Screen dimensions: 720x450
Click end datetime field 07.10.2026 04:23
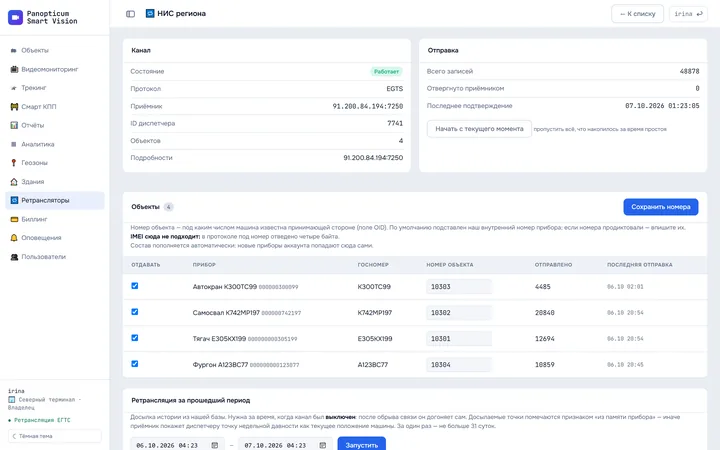[x=285, y=445]
